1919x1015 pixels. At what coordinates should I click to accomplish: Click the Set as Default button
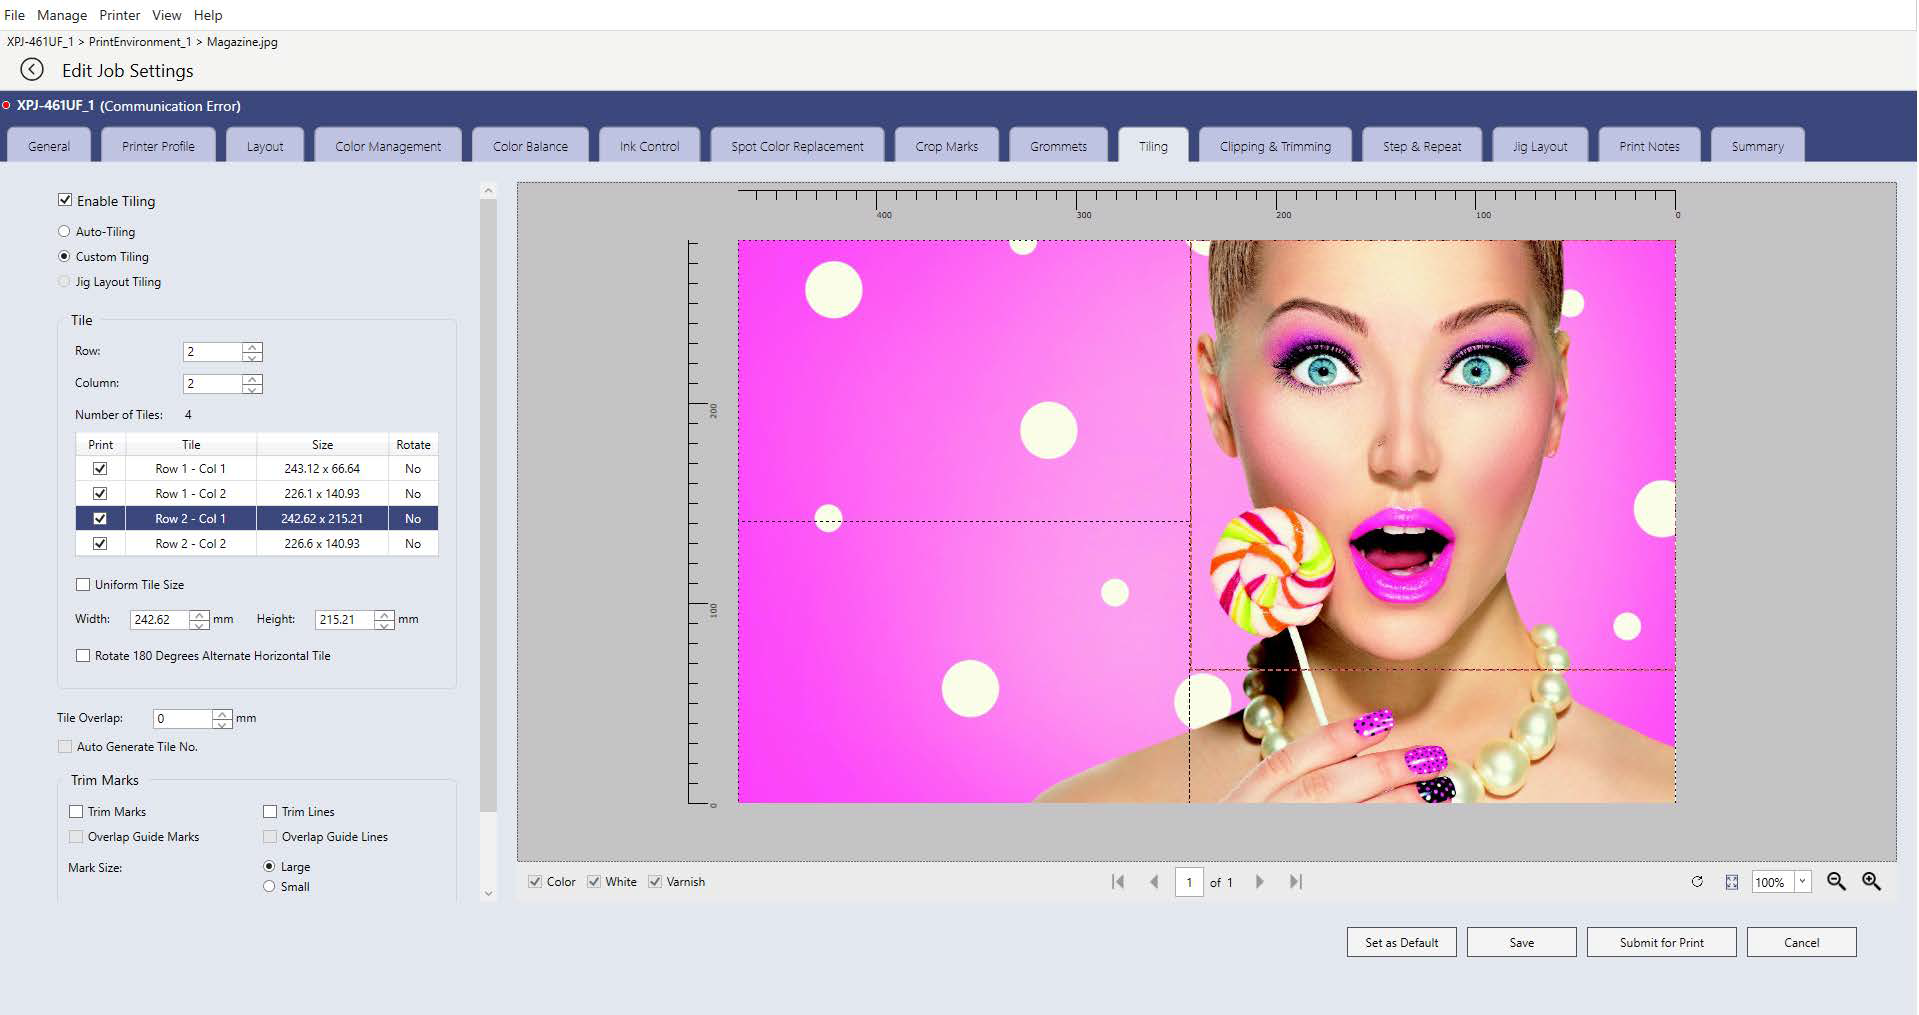coord(1401,941)
